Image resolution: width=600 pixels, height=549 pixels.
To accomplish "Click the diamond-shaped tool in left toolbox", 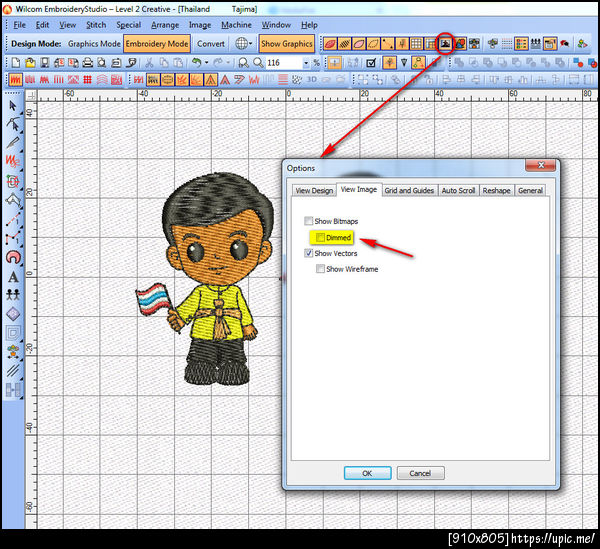I will tap(13, 314).
